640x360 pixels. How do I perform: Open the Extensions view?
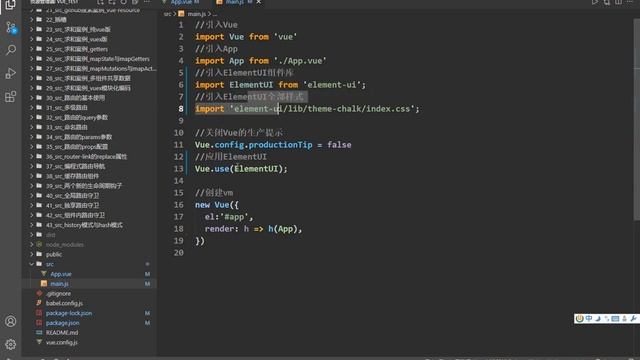click(11, 97)
